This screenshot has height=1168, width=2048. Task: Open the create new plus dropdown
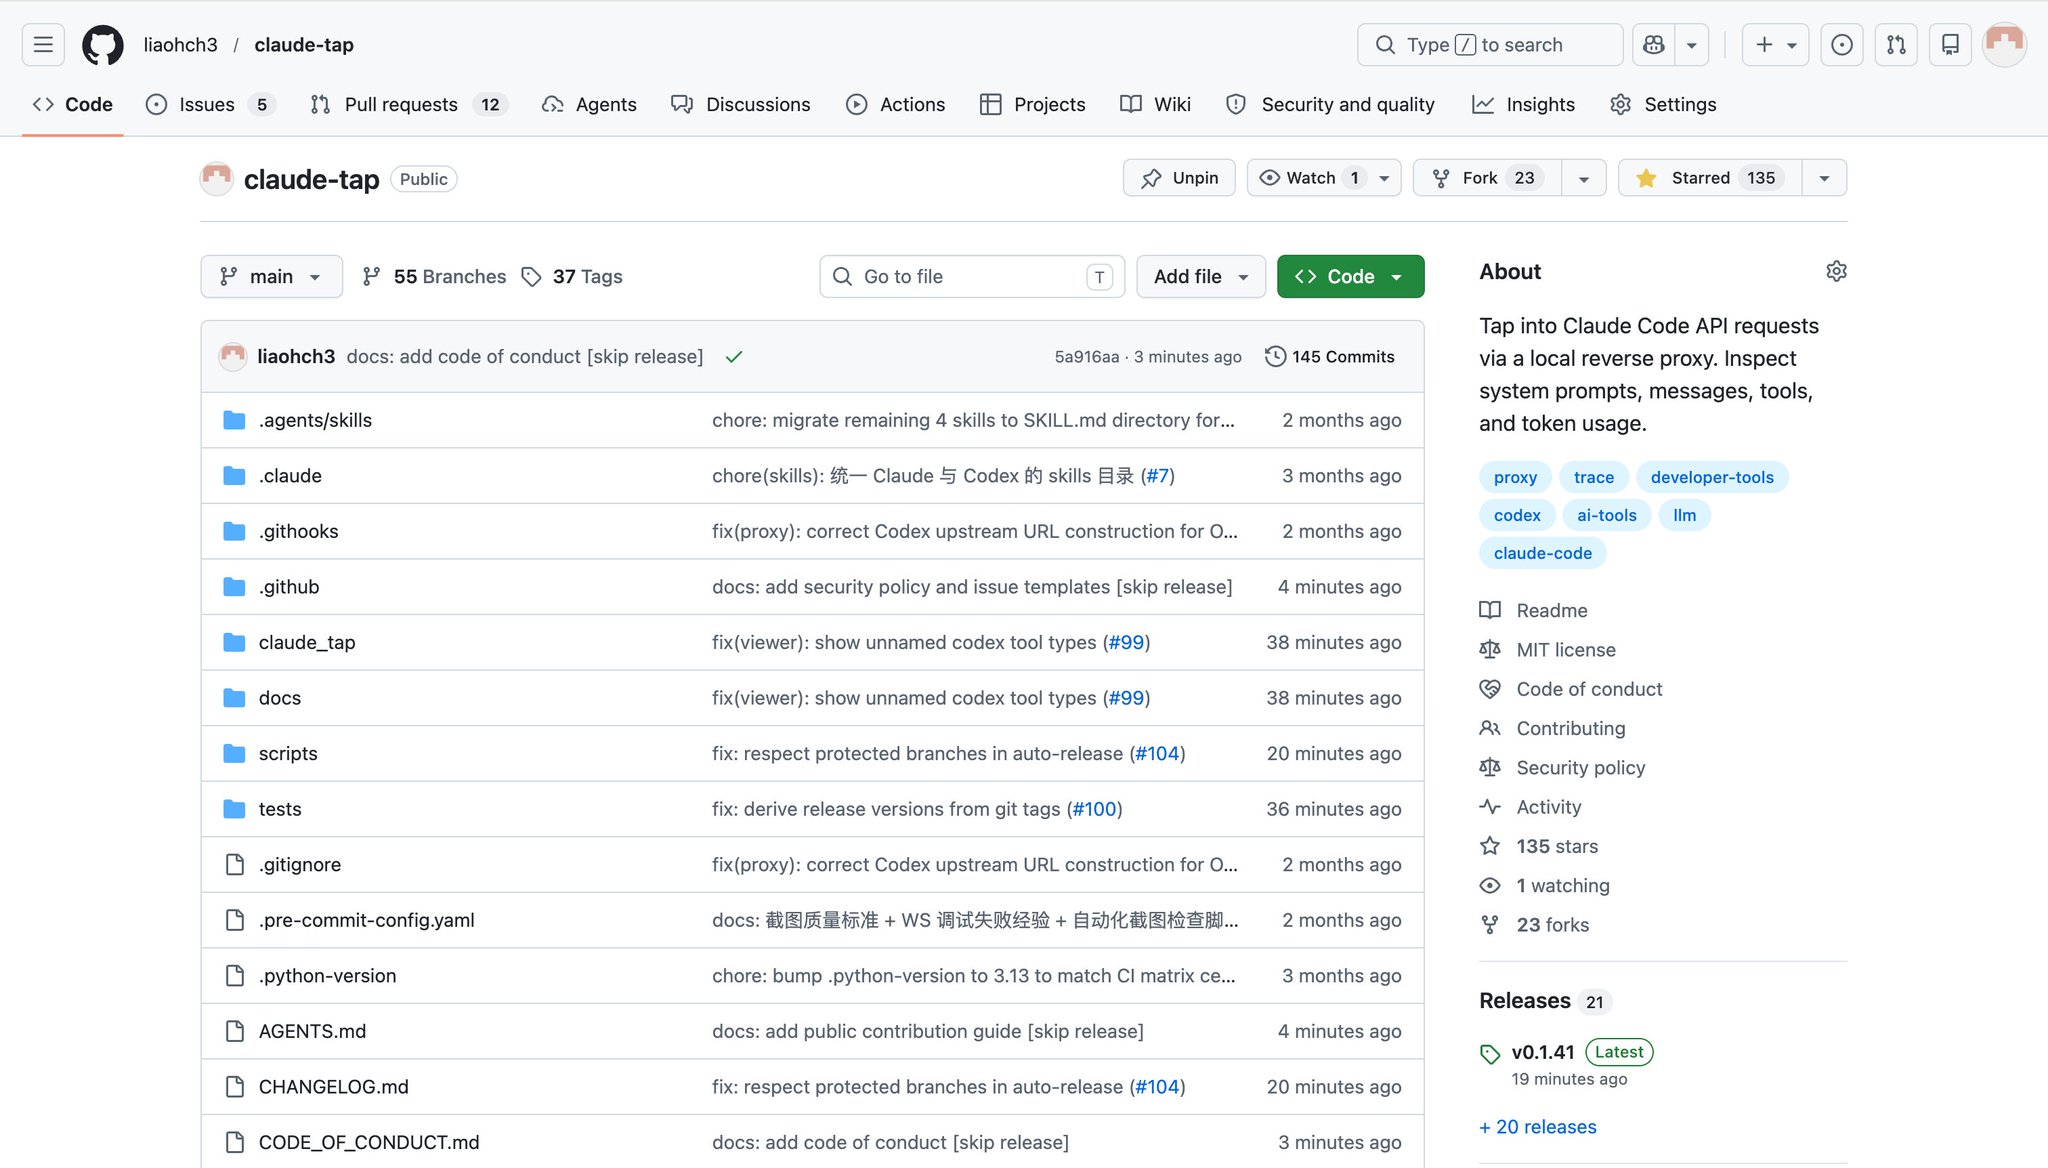[1775, 45]
